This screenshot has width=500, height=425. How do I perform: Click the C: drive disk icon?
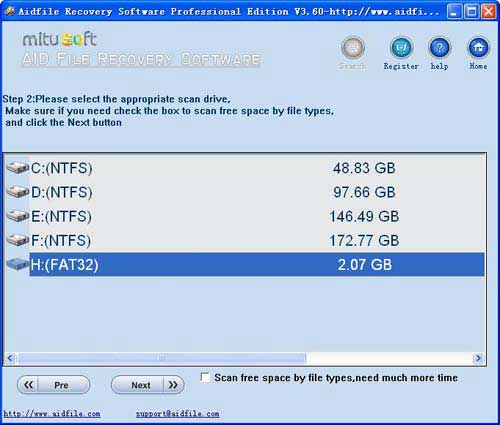point(18,167)
